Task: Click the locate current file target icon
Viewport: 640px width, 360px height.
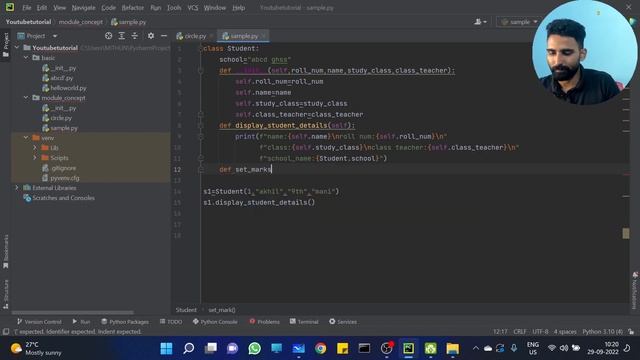Action: pyautogui.click(x=109, y=36)
